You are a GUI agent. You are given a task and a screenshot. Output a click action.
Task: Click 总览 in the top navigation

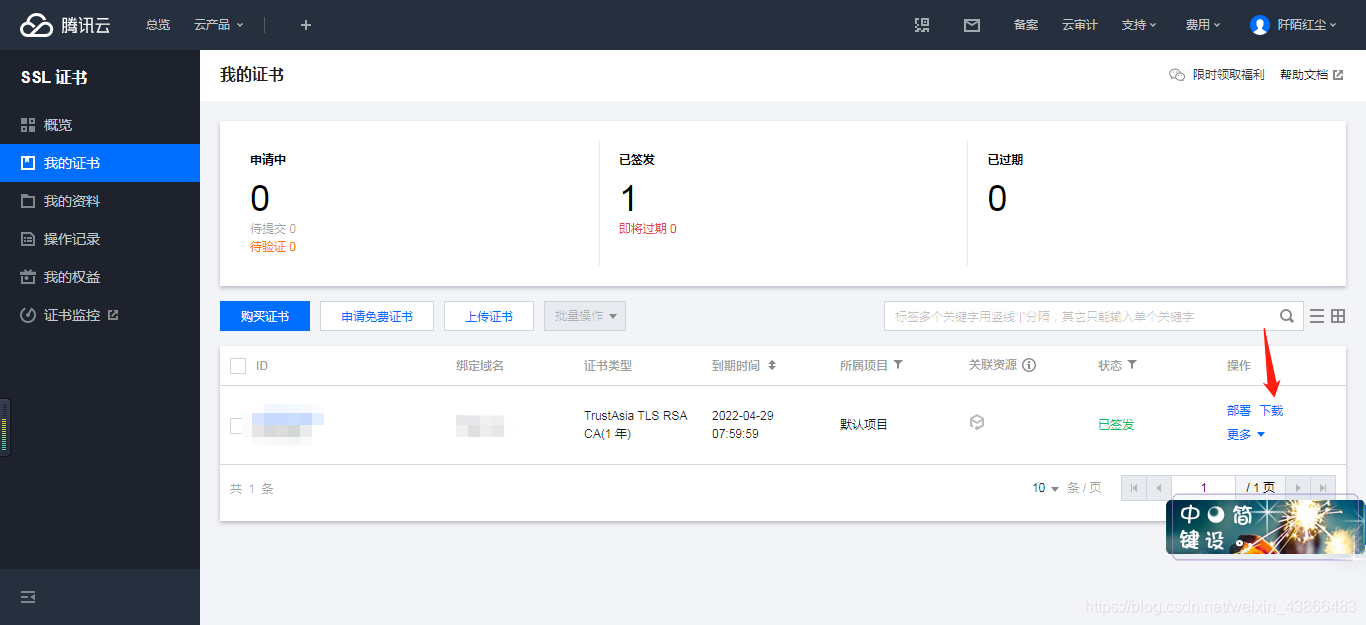point(157,25)
